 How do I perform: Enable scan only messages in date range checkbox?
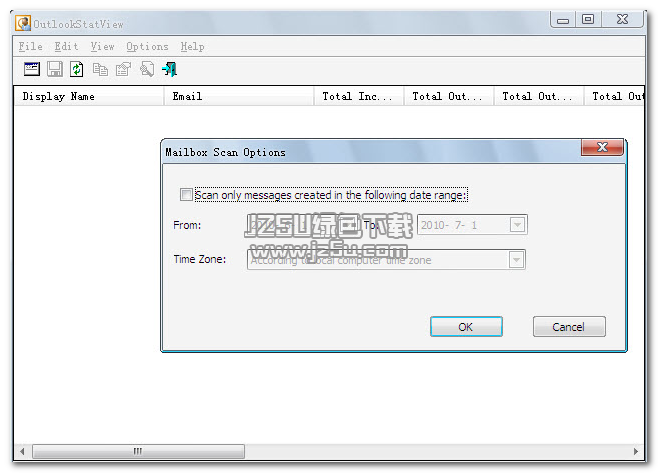(x=186, y=194)
